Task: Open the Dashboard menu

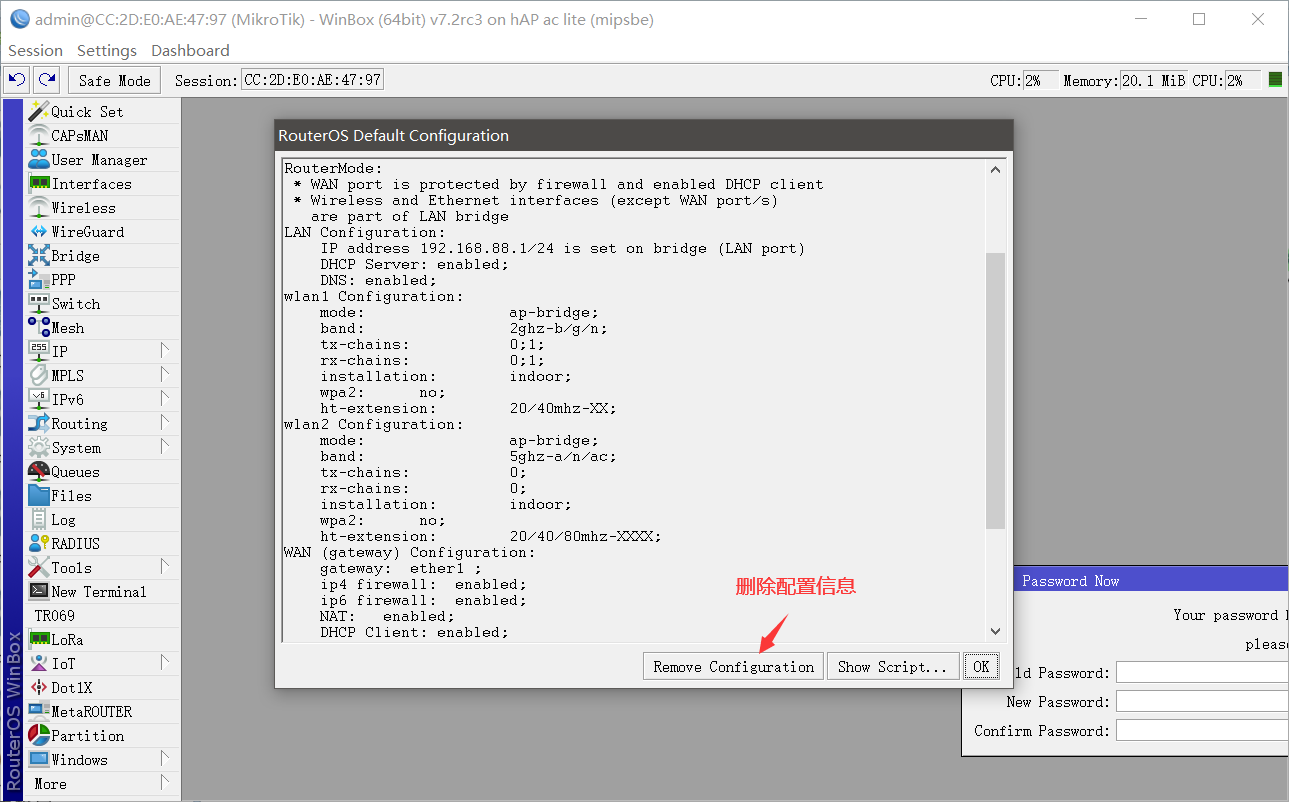Action: point(190,50)
